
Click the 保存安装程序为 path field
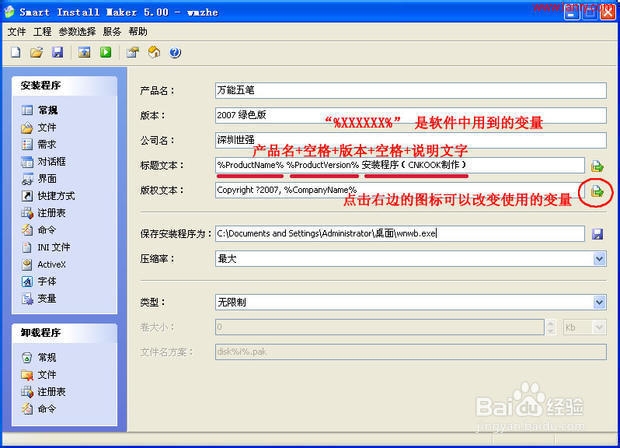[400, 233]
